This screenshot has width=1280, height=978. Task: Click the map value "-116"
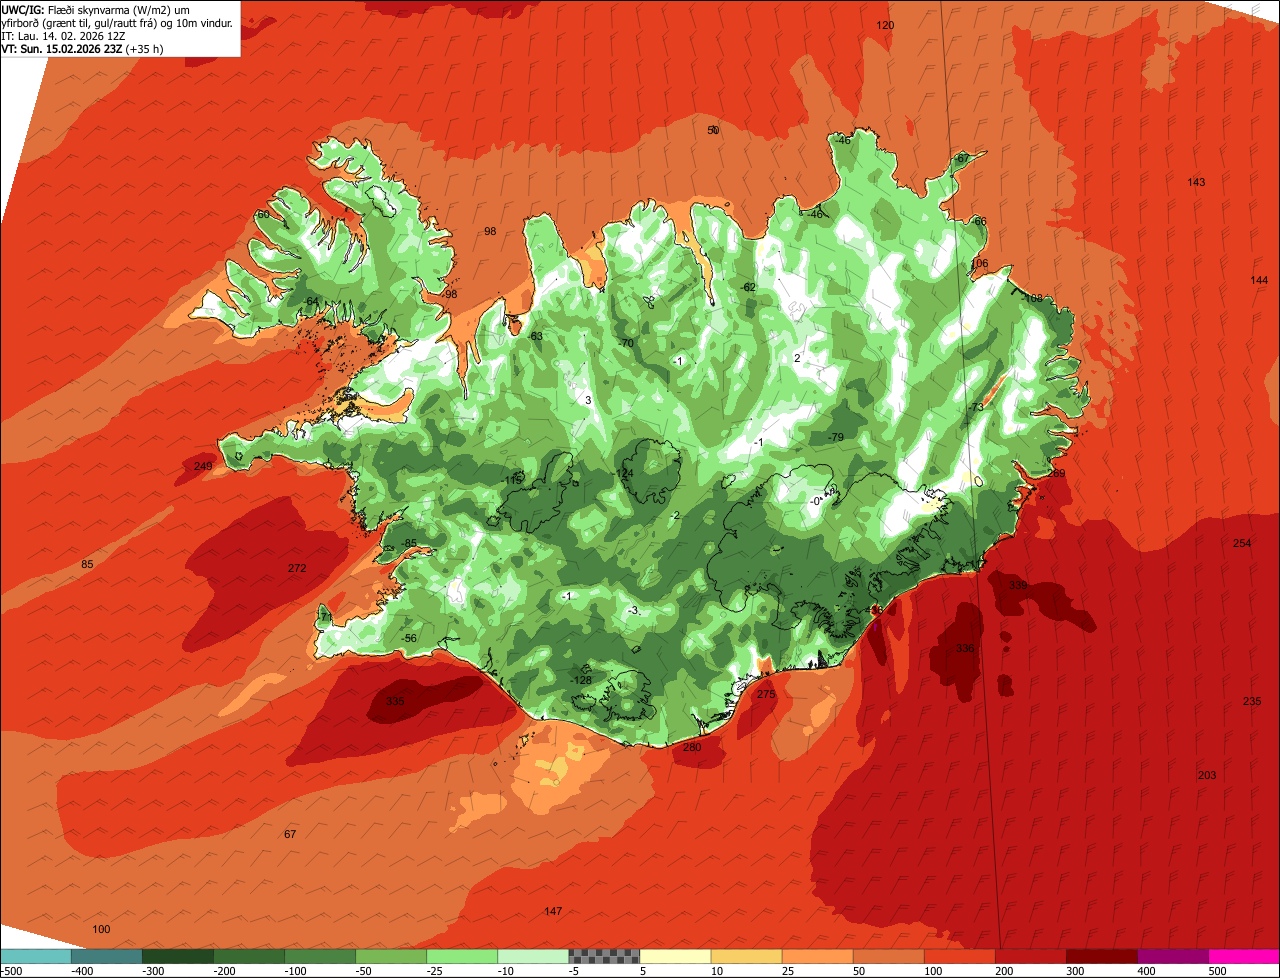[x=513, y=480]
